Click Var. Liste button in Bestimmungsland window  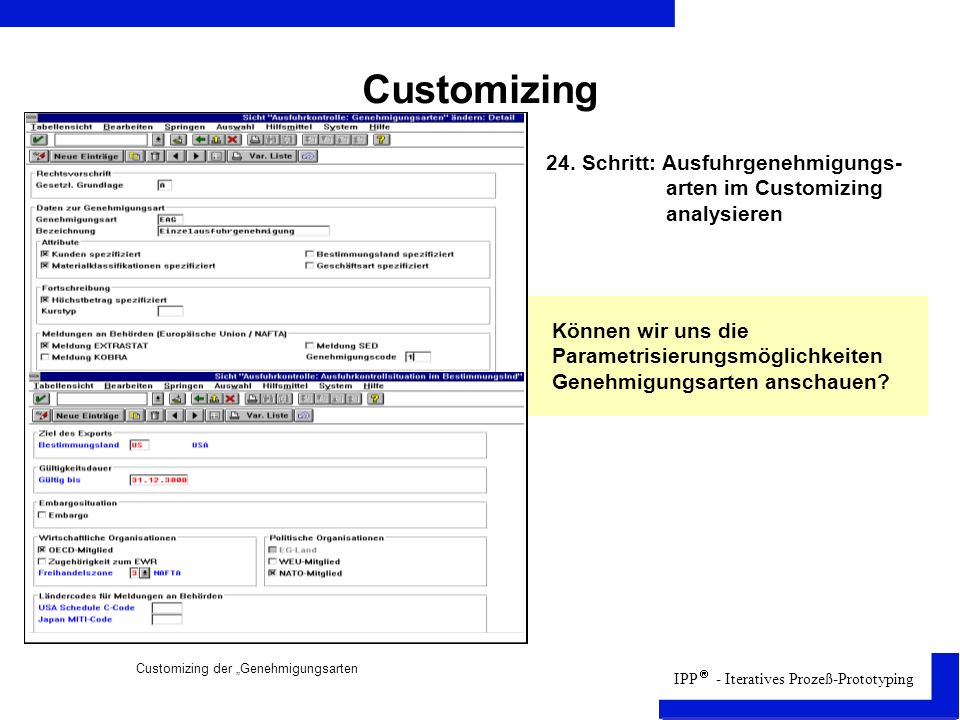coord(260,416)
